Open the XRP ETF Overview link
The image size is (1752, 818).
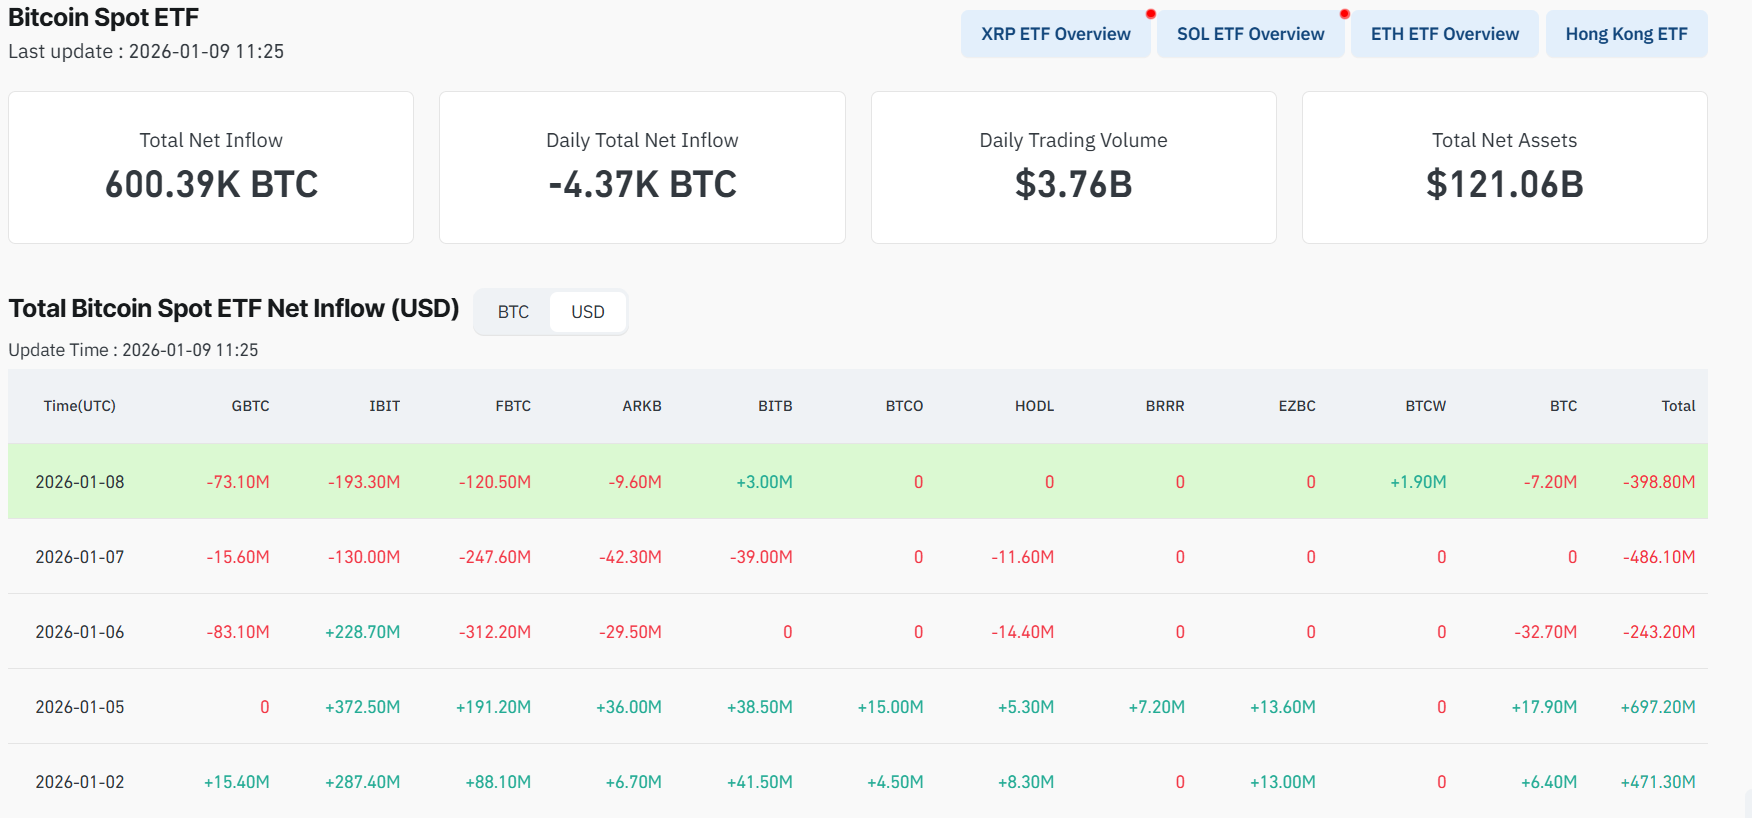[1055, 34]
